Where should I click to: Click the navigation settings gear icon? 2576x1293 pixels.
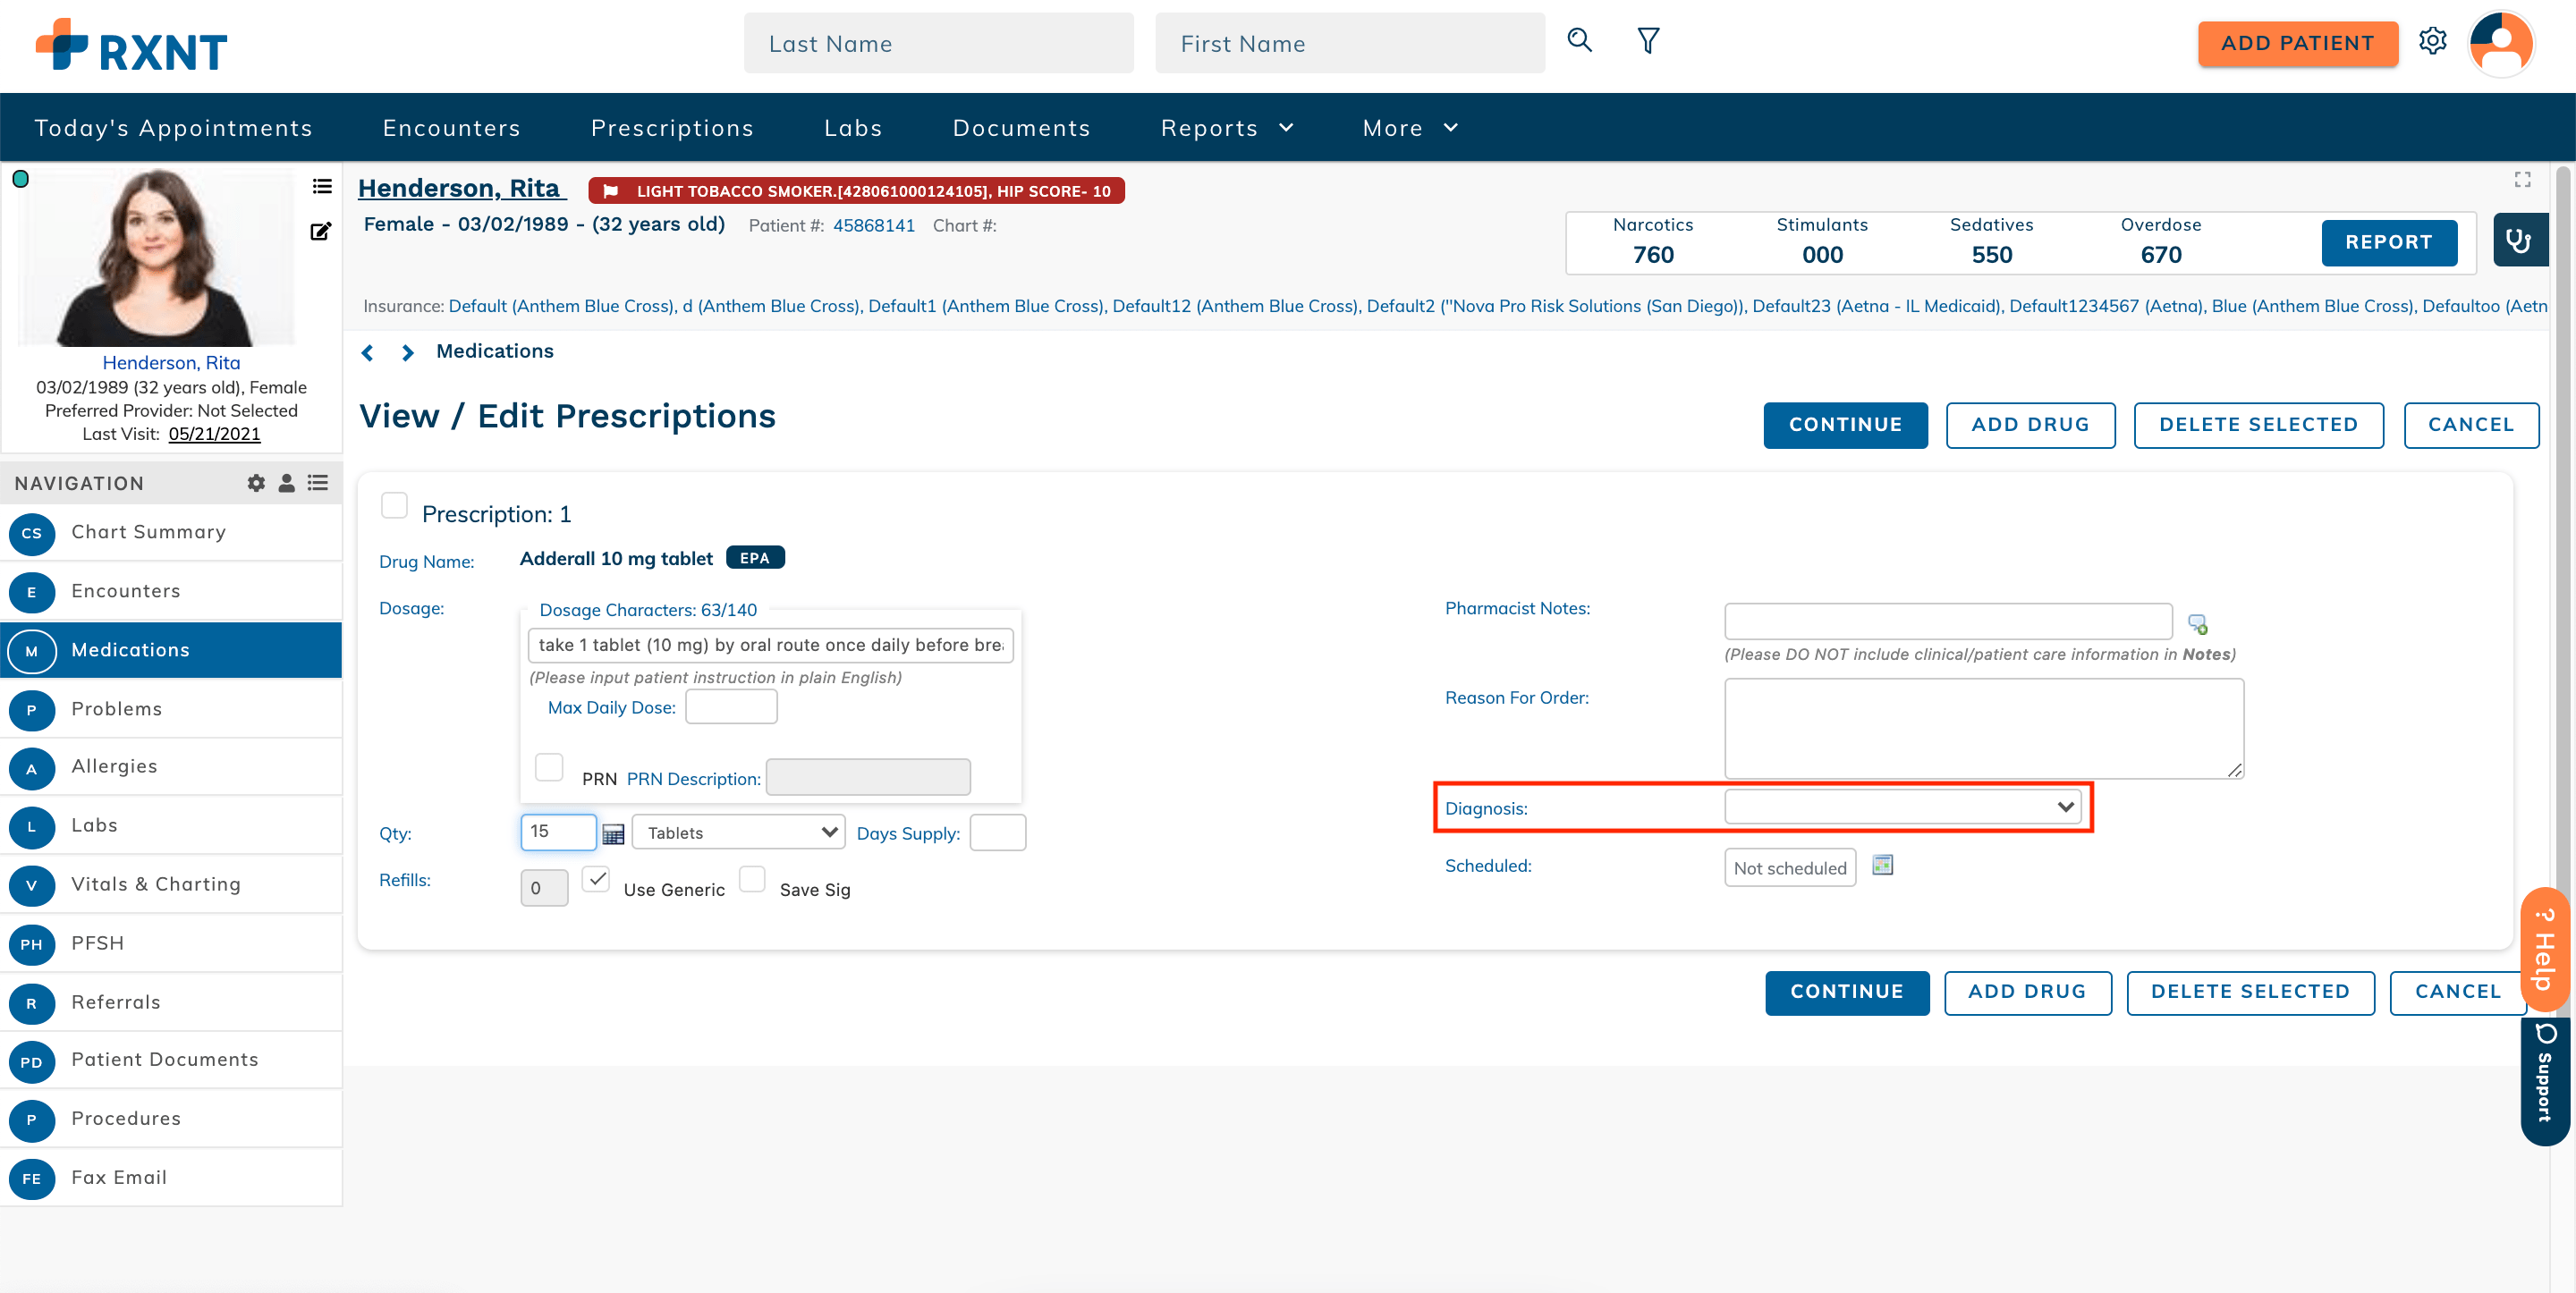click(256, 483)
